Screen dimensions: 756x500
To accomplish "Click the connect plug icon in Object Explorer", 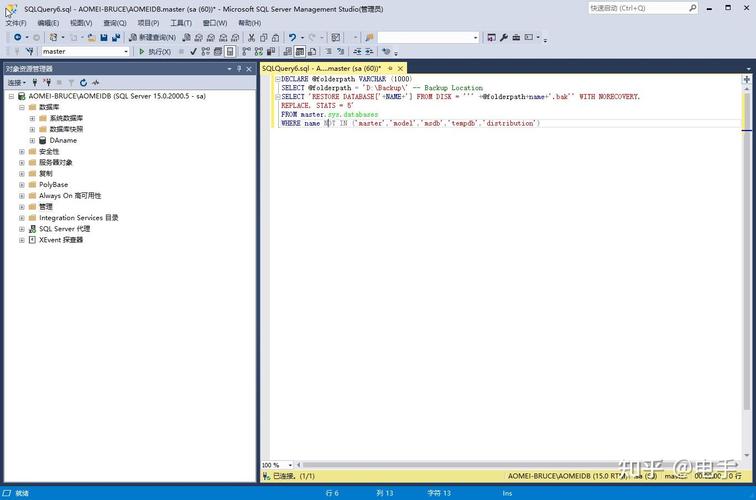I will tap(35, 83).
